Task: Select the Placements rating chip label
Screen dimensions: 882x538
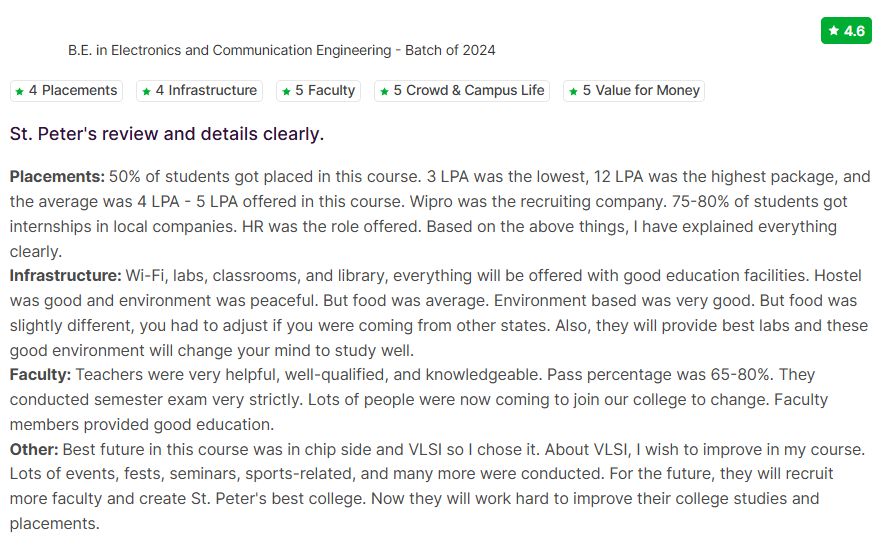Action: (73, 90)
